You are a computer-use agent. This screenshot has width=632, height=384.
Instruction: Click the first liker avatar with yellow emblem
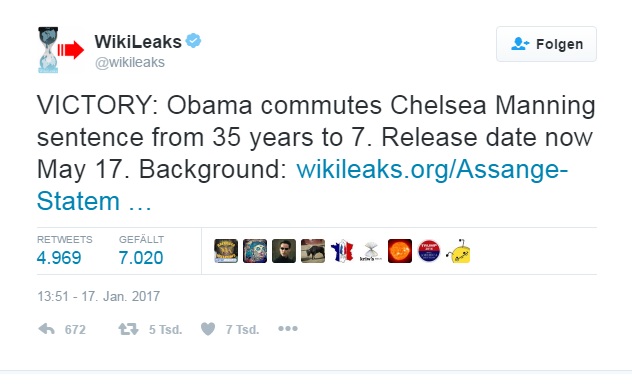pyautogui.click(x=226, y=251)
